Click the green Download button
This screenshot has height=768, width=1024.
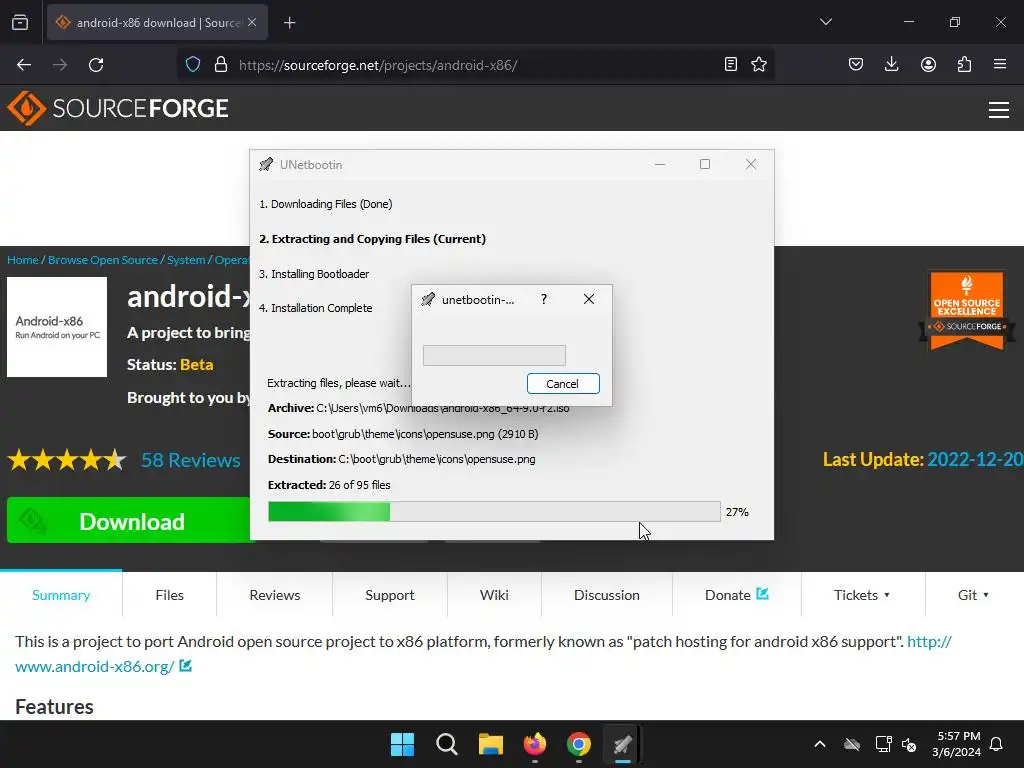click(x=129, y=520)
